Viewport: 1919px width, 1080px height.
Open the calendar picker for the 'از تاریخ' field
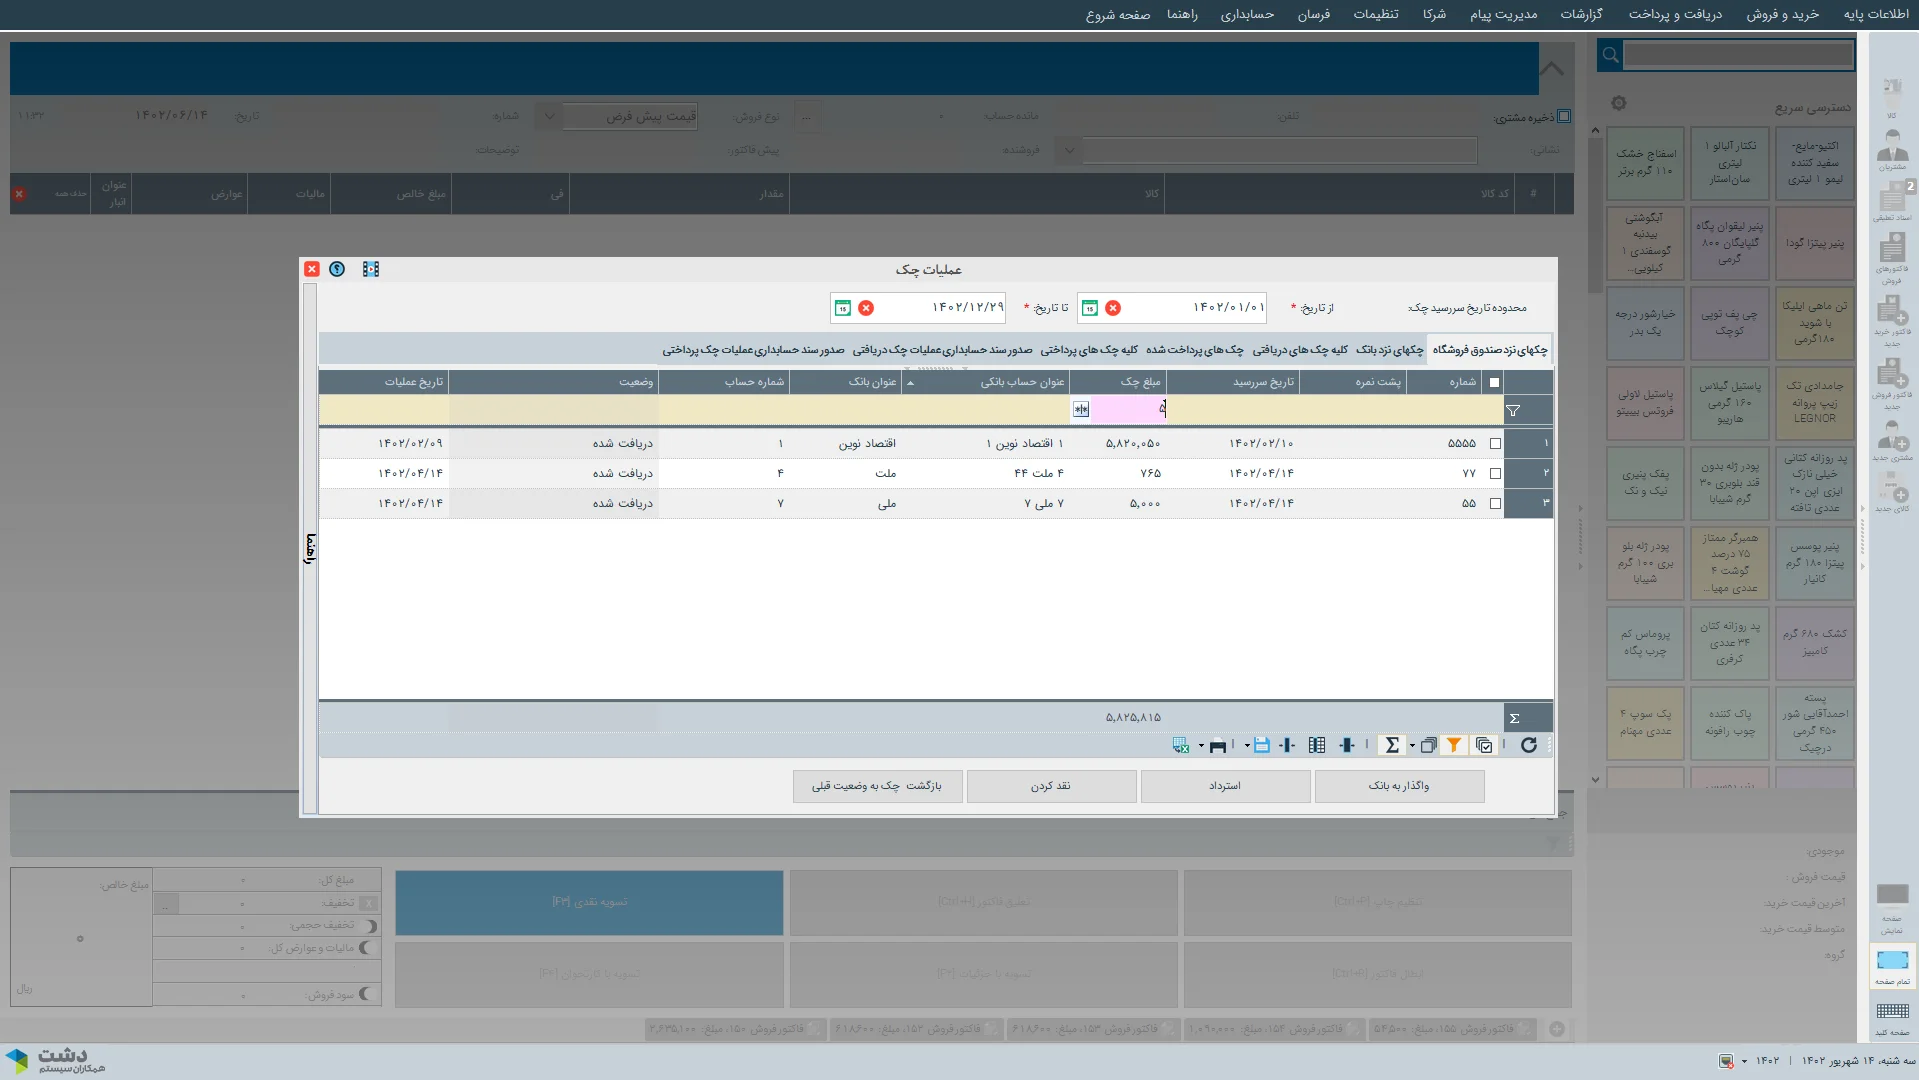[x=1090, y=308]
